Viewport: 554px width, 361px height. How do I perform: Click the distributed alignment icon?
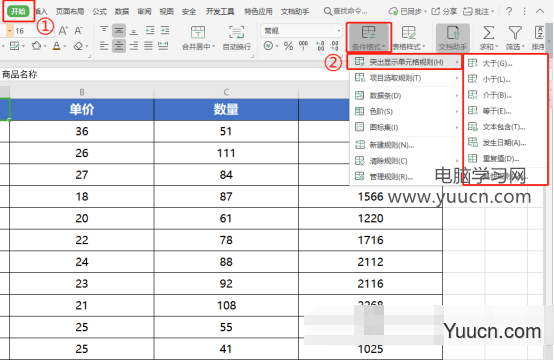(x=163, y=46)
